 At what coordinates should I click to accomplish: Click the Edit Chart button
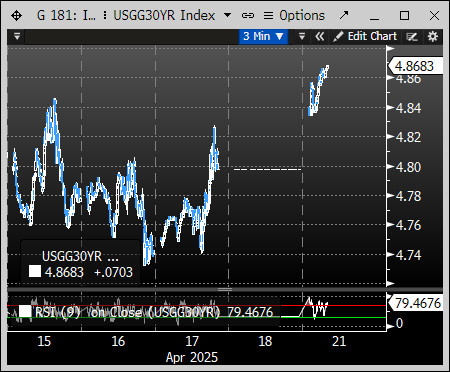(x=365, y=36)
